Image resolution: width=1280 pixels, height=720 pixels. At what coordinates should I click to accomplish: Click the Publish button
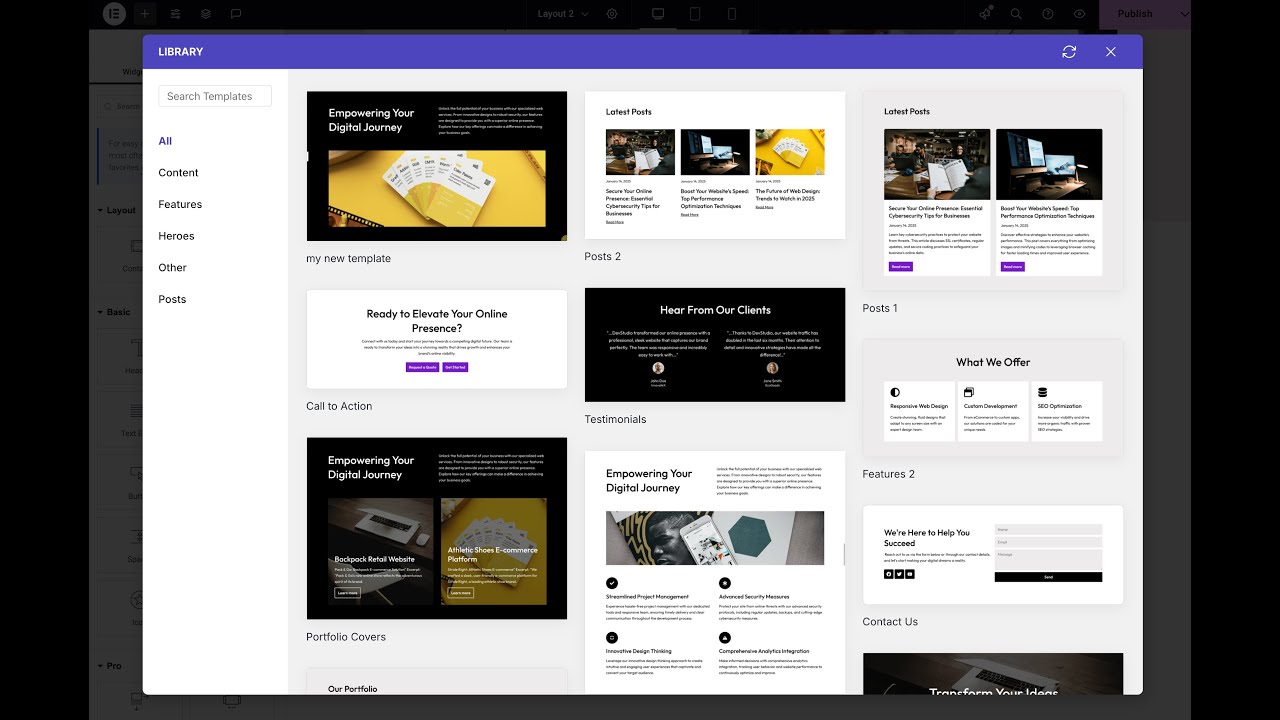pyautogui.click(x=1135, y=14)
